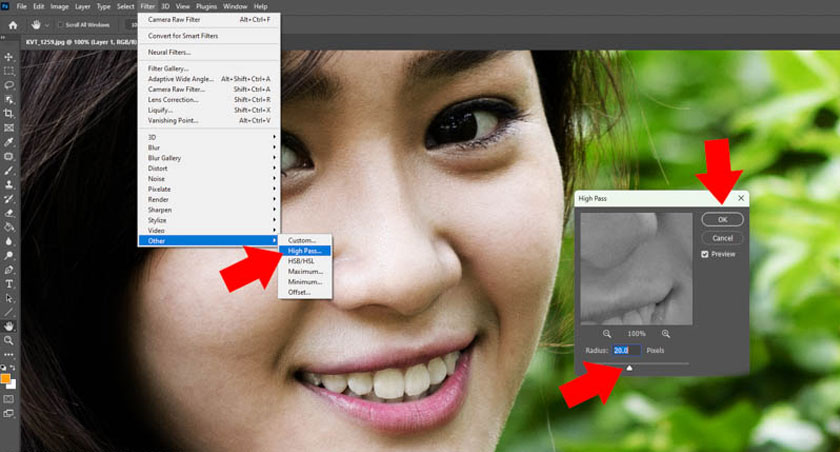
Task: Click the Radius value field
Action: pyautogui.click(x=626, y=350)
